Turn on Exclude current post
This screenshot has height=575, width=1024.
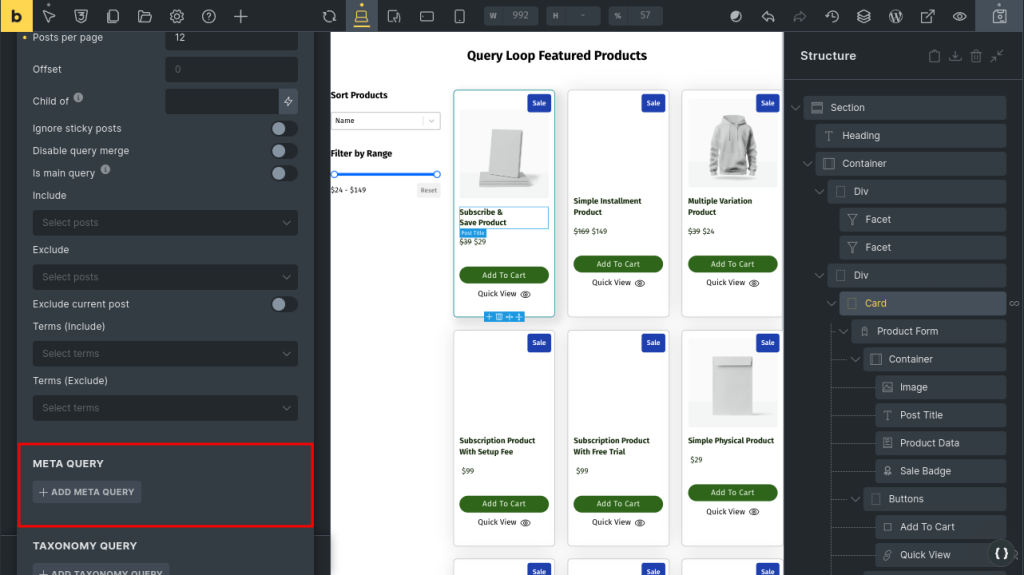coord(283,304)
